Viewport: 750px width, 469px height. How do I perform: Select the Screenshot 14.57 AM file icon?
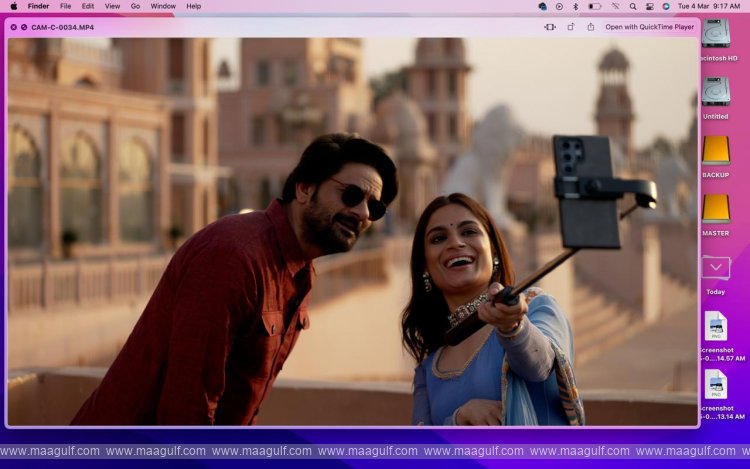[x=716, y=326]
